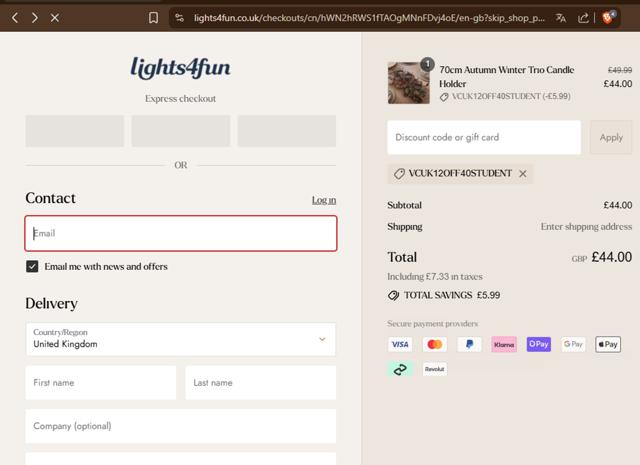The image size is (640, 465).
Task: Remove VCUK12OFF40STUDENT code with X
Action: coord(523,174)
